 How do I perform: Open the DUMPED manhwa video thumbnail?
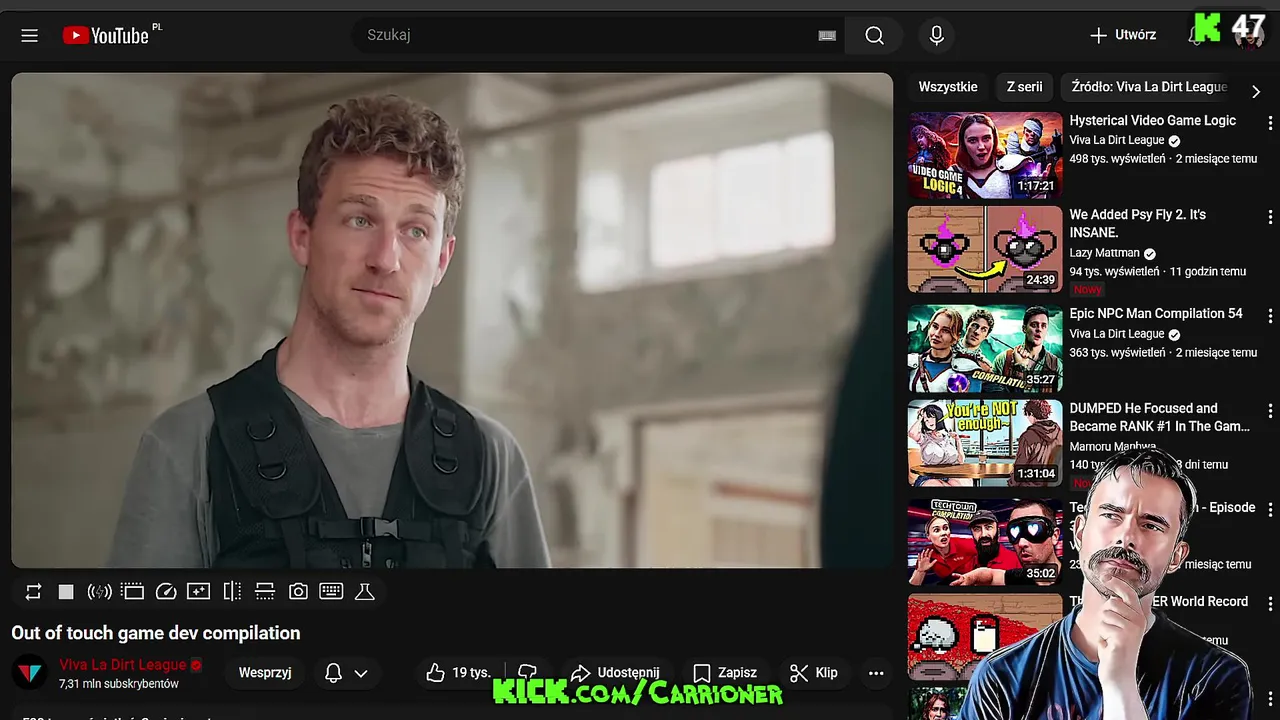tap(985, 443)
